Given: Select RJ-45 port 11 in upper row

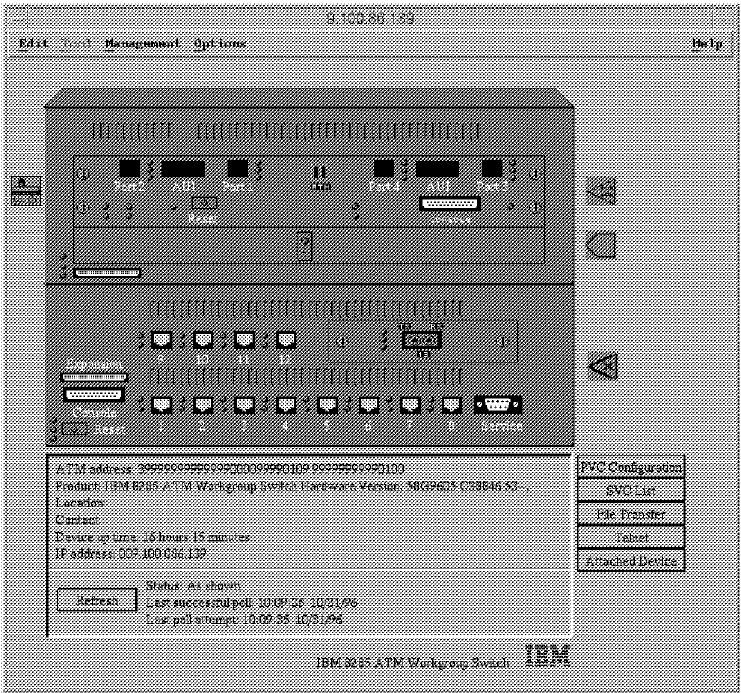Looking at the screenshot, I should (244, 340).
